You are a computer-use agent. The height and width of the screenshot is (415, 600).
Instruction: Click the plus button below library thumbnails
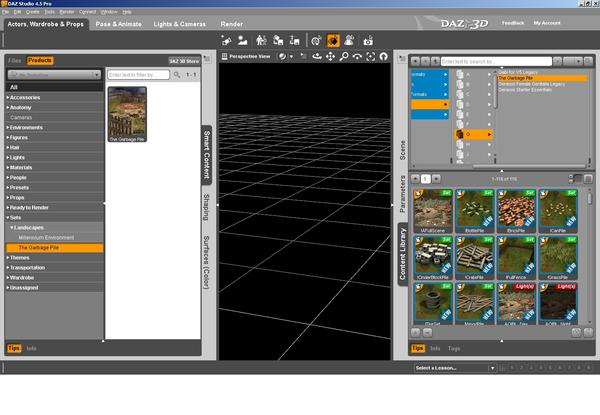tap(416, 333)
